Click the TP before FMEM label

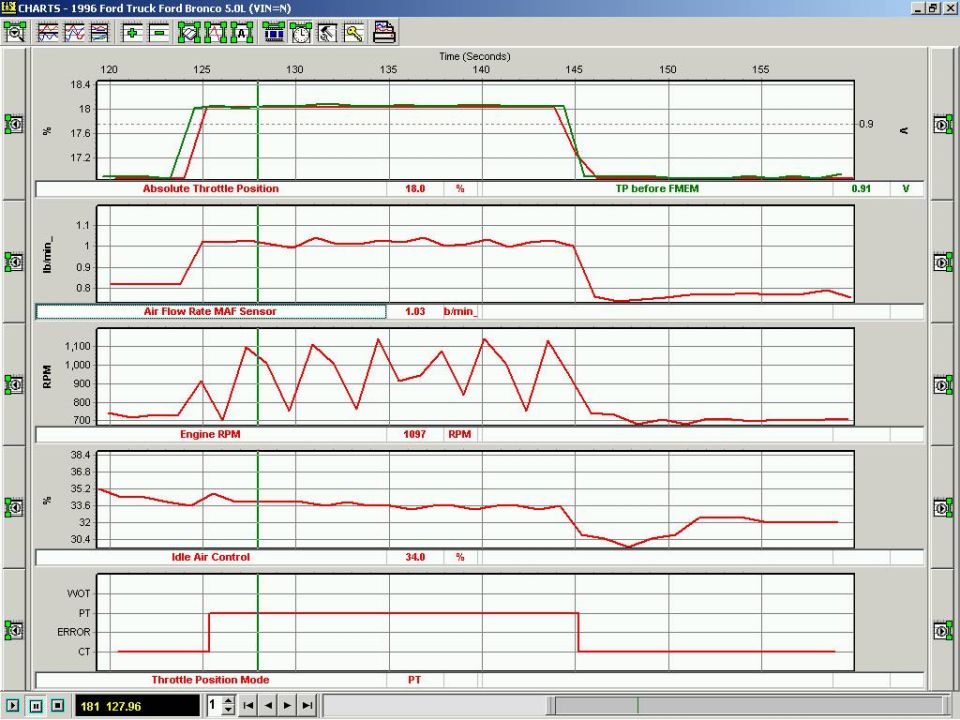tap(657, 189)
